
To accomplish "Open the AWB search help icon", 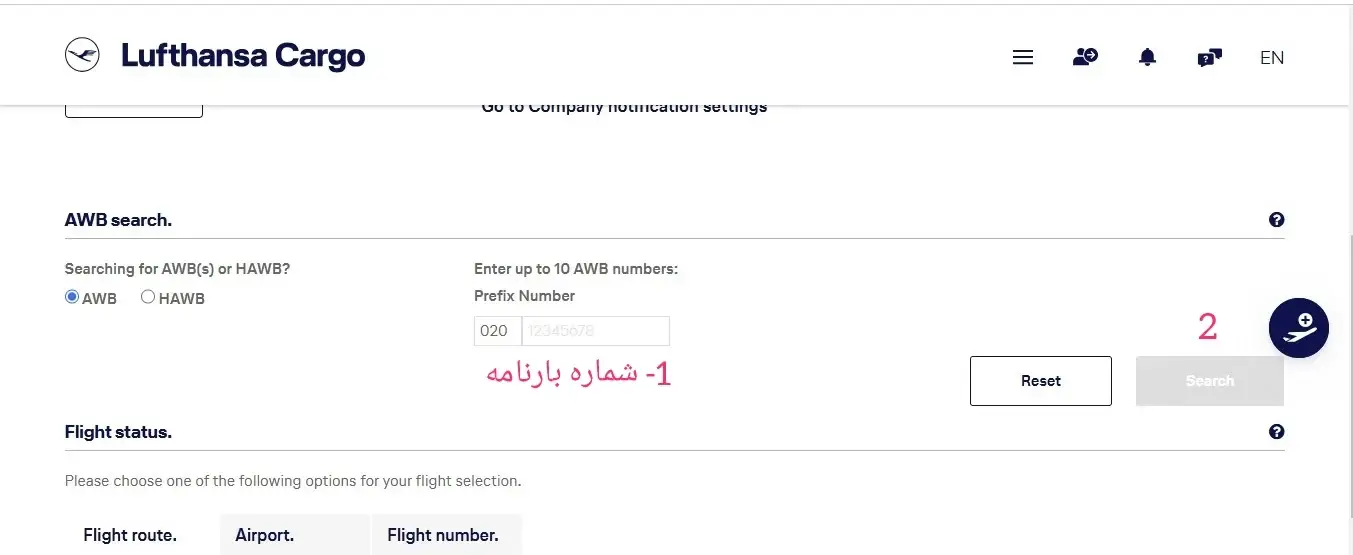I will (1276, 220).
